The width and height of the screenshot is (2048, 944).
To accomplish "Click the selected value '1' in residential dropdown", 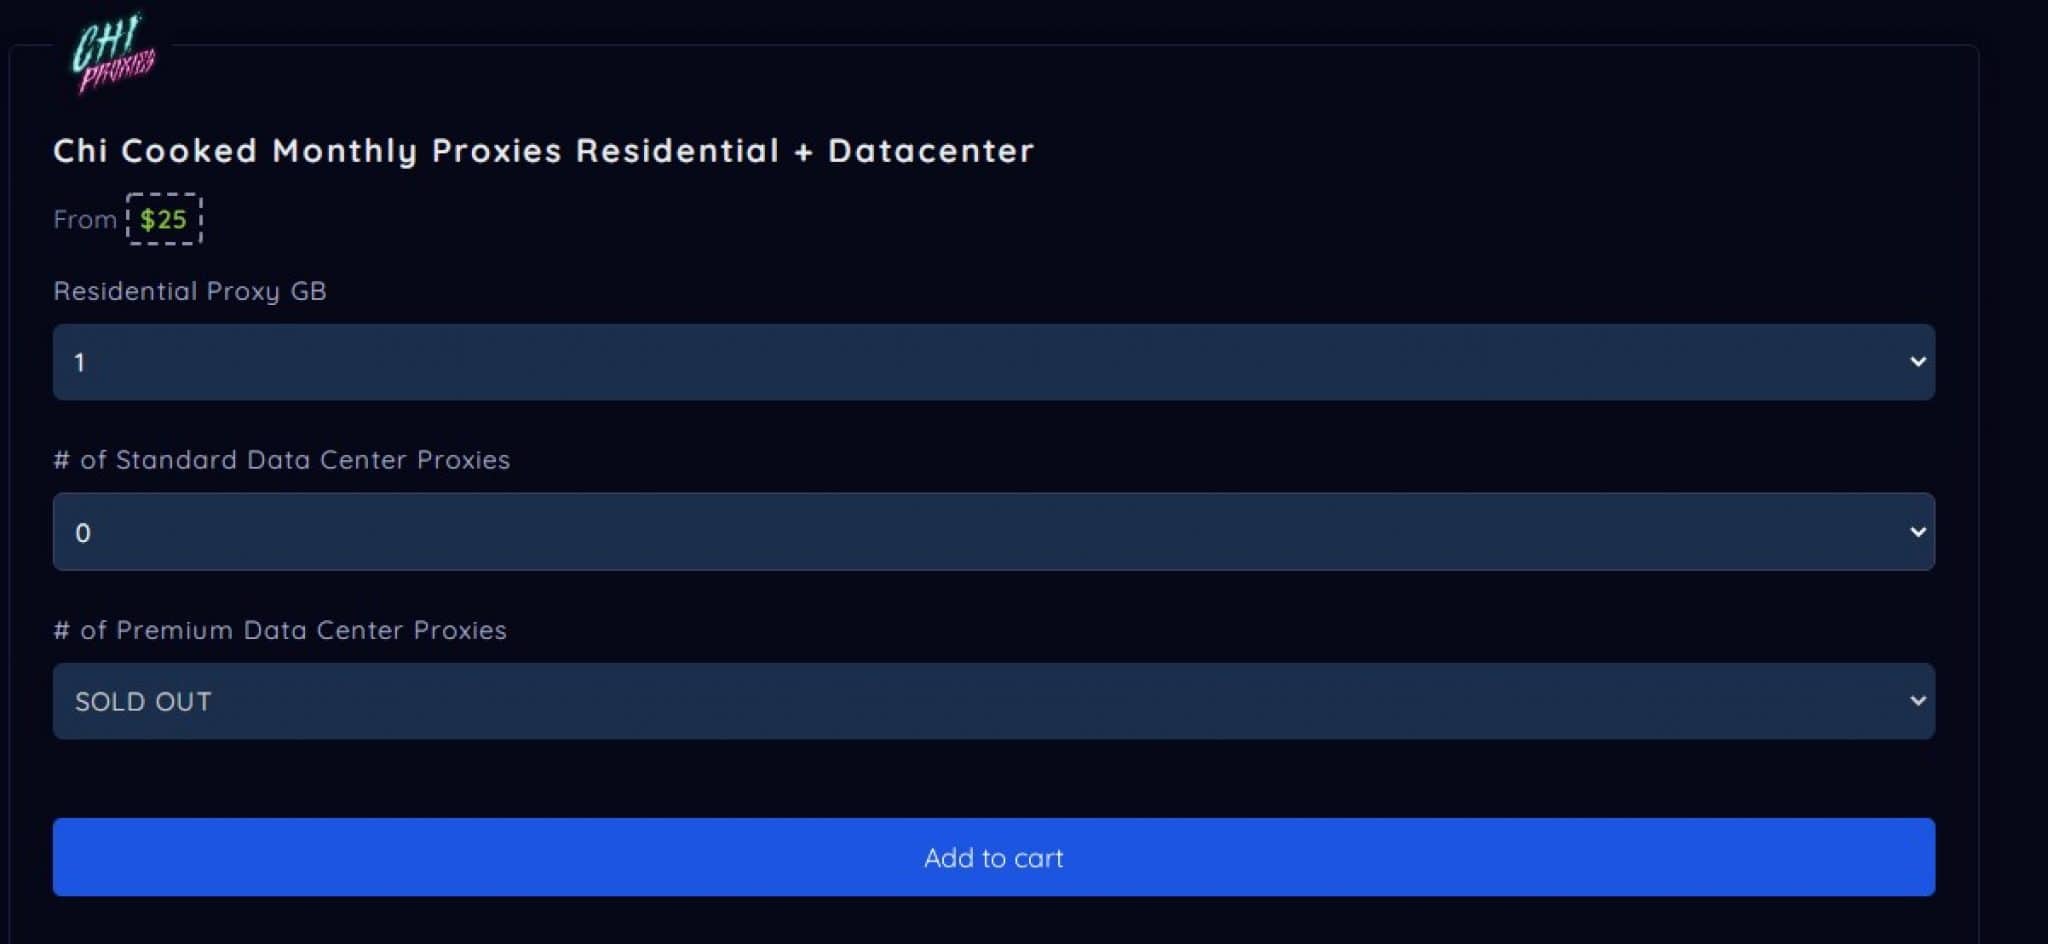I will 80,363.
